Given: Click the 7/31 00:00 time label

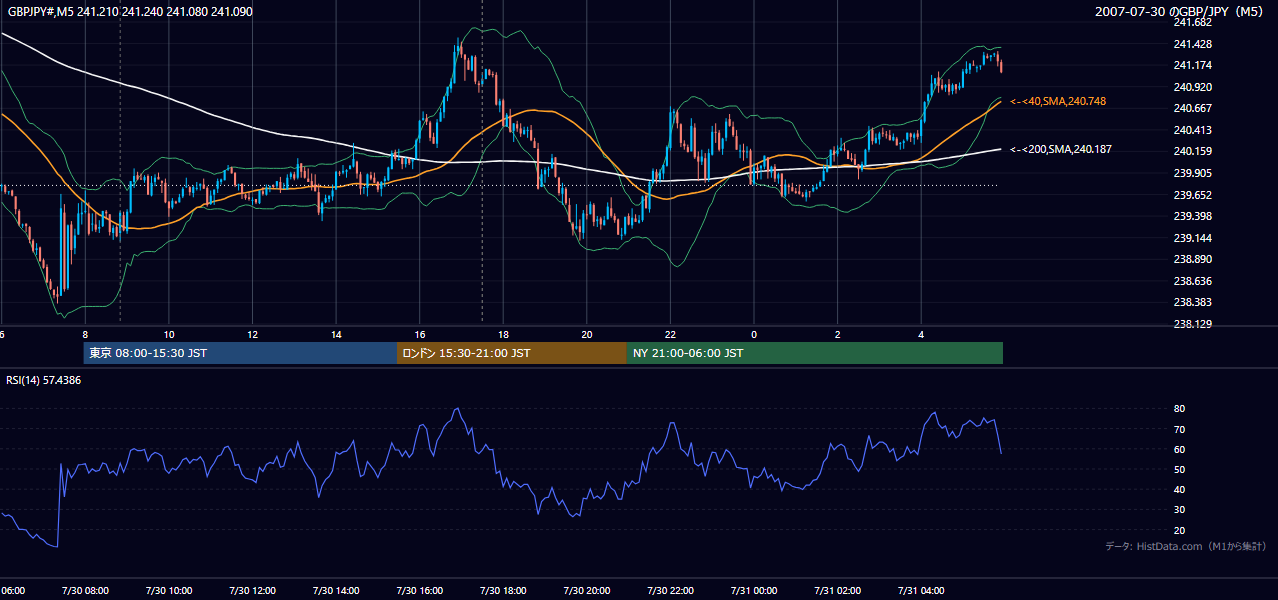Looking at the screenshot, I should [754, 591].
